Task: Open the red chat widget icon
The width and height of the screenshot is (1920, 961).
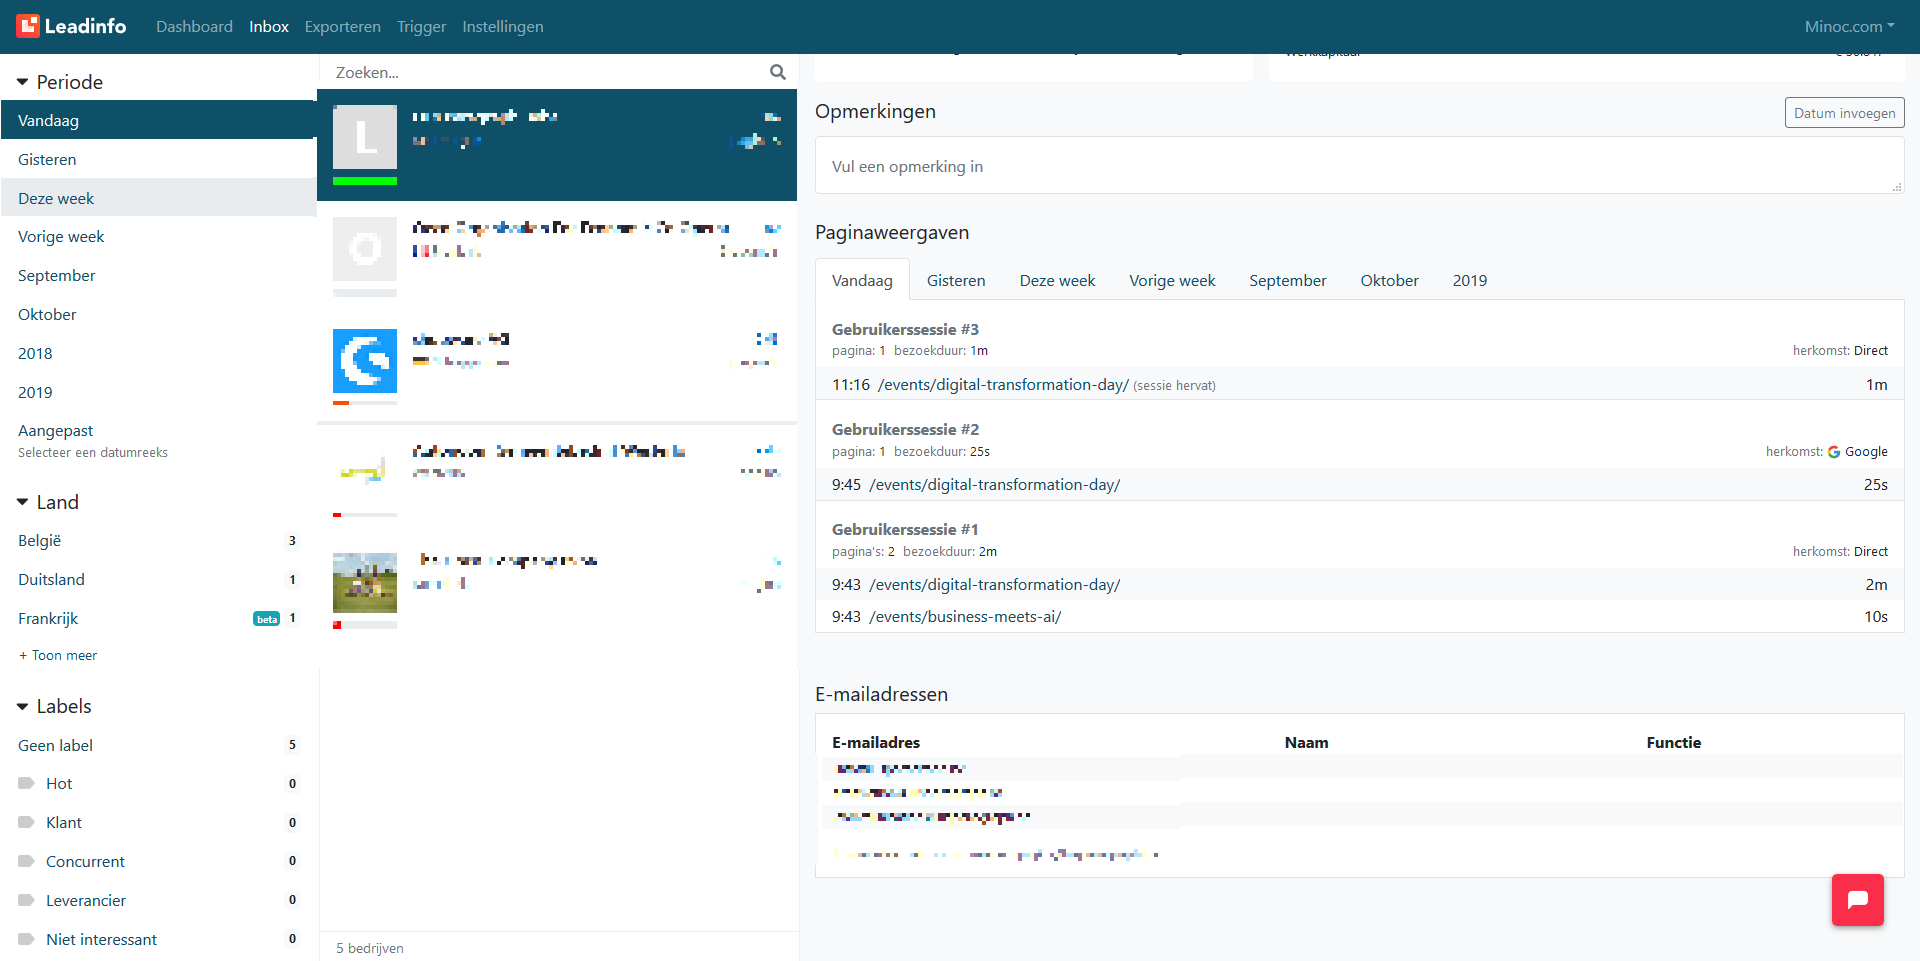Action: click(1857, 900)
